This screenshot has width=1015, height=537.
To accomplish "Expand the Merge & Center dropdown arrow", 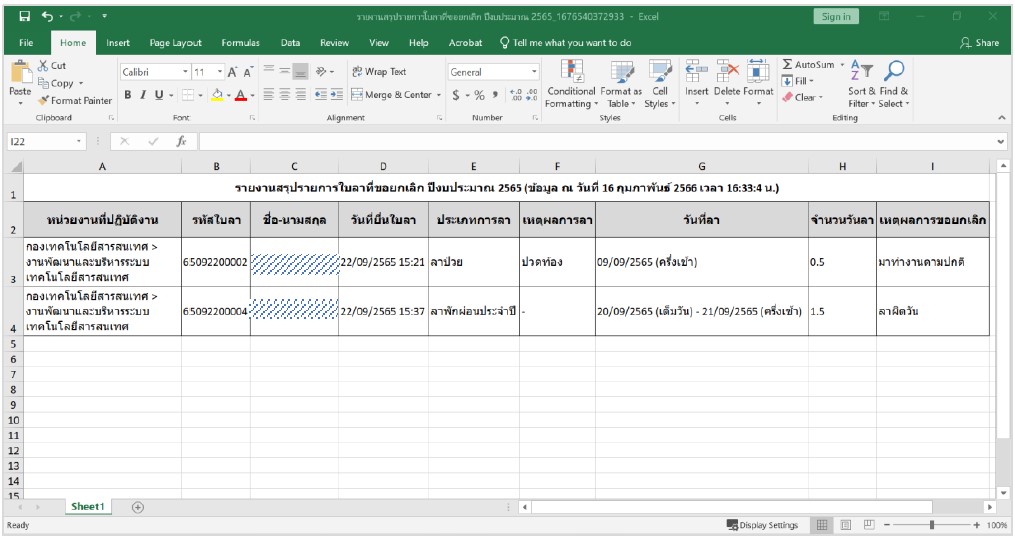I will [x=437, y=95].
